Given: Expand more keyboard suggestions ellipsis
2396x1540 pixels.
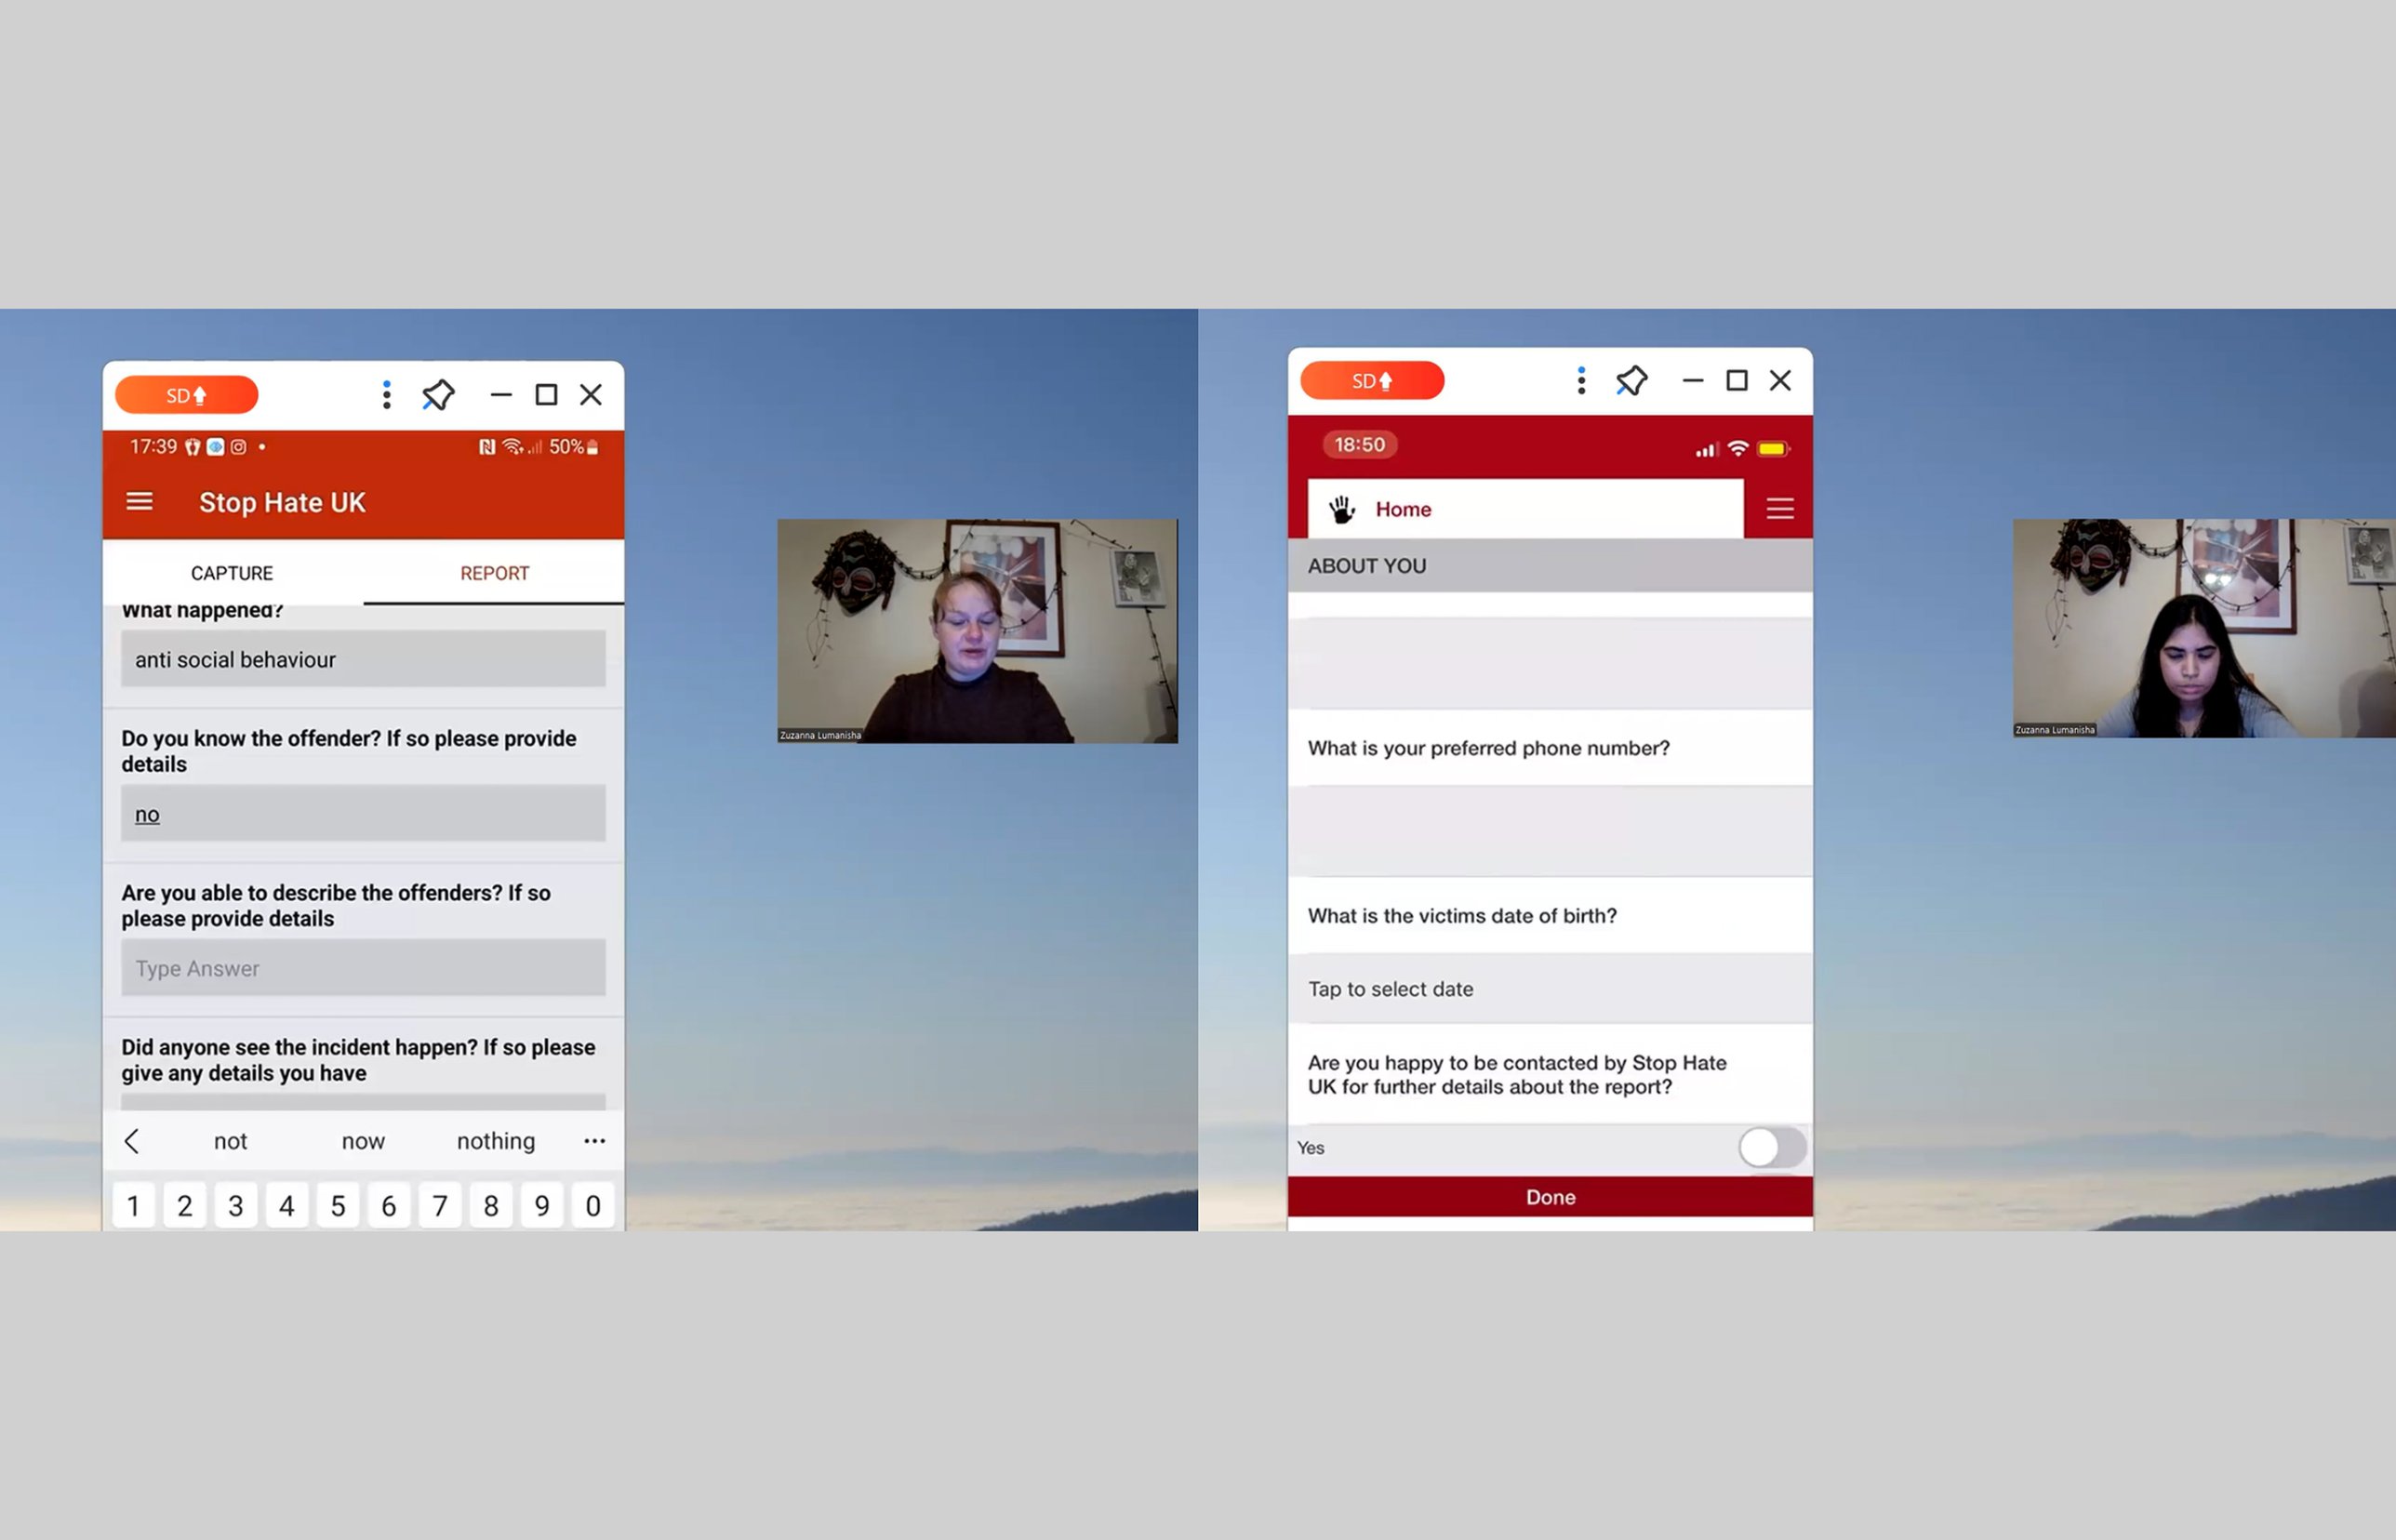Looking at the screenshot, I should click(595, 1141).
